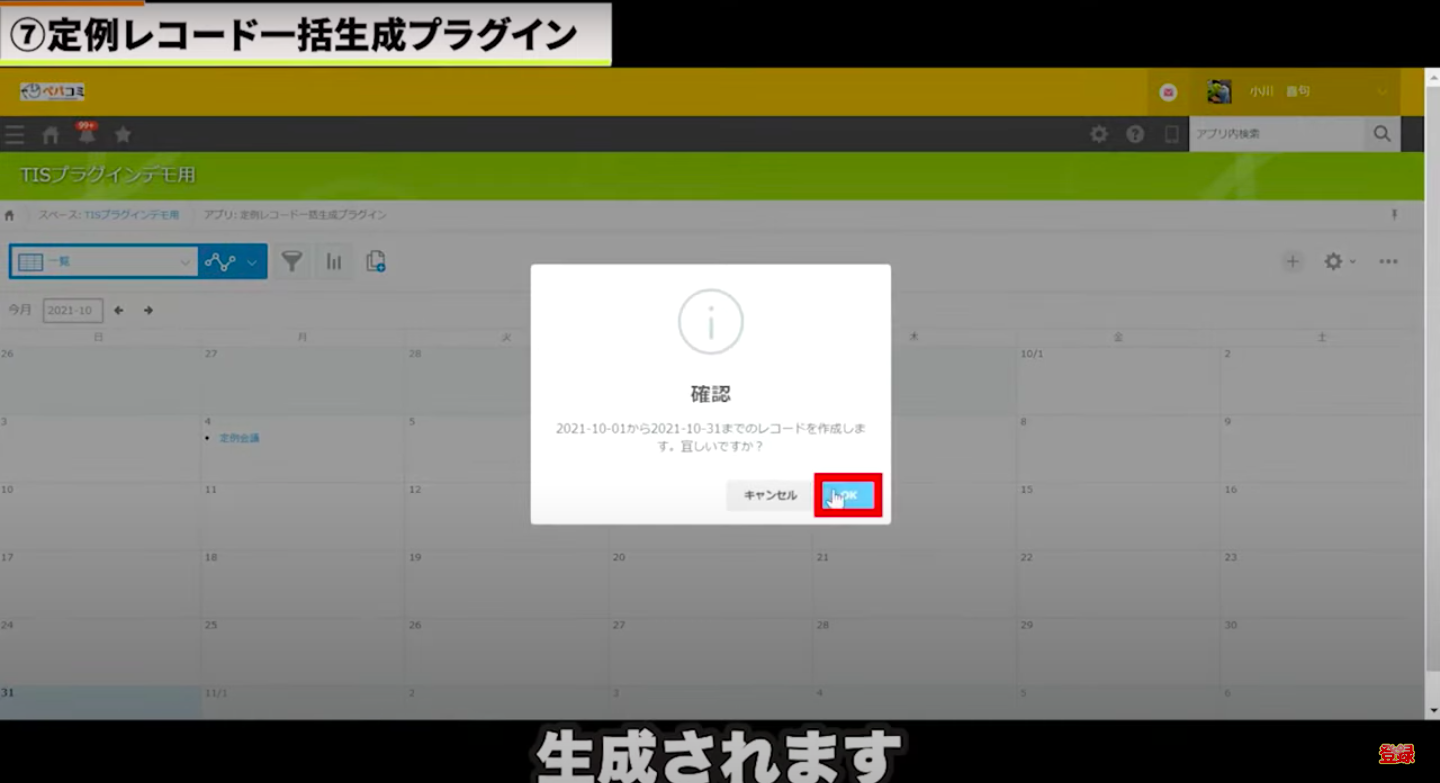Click the favorites star icon
Screen dimensions: 1440x783
pyautogui.click(x=123, y=135)
